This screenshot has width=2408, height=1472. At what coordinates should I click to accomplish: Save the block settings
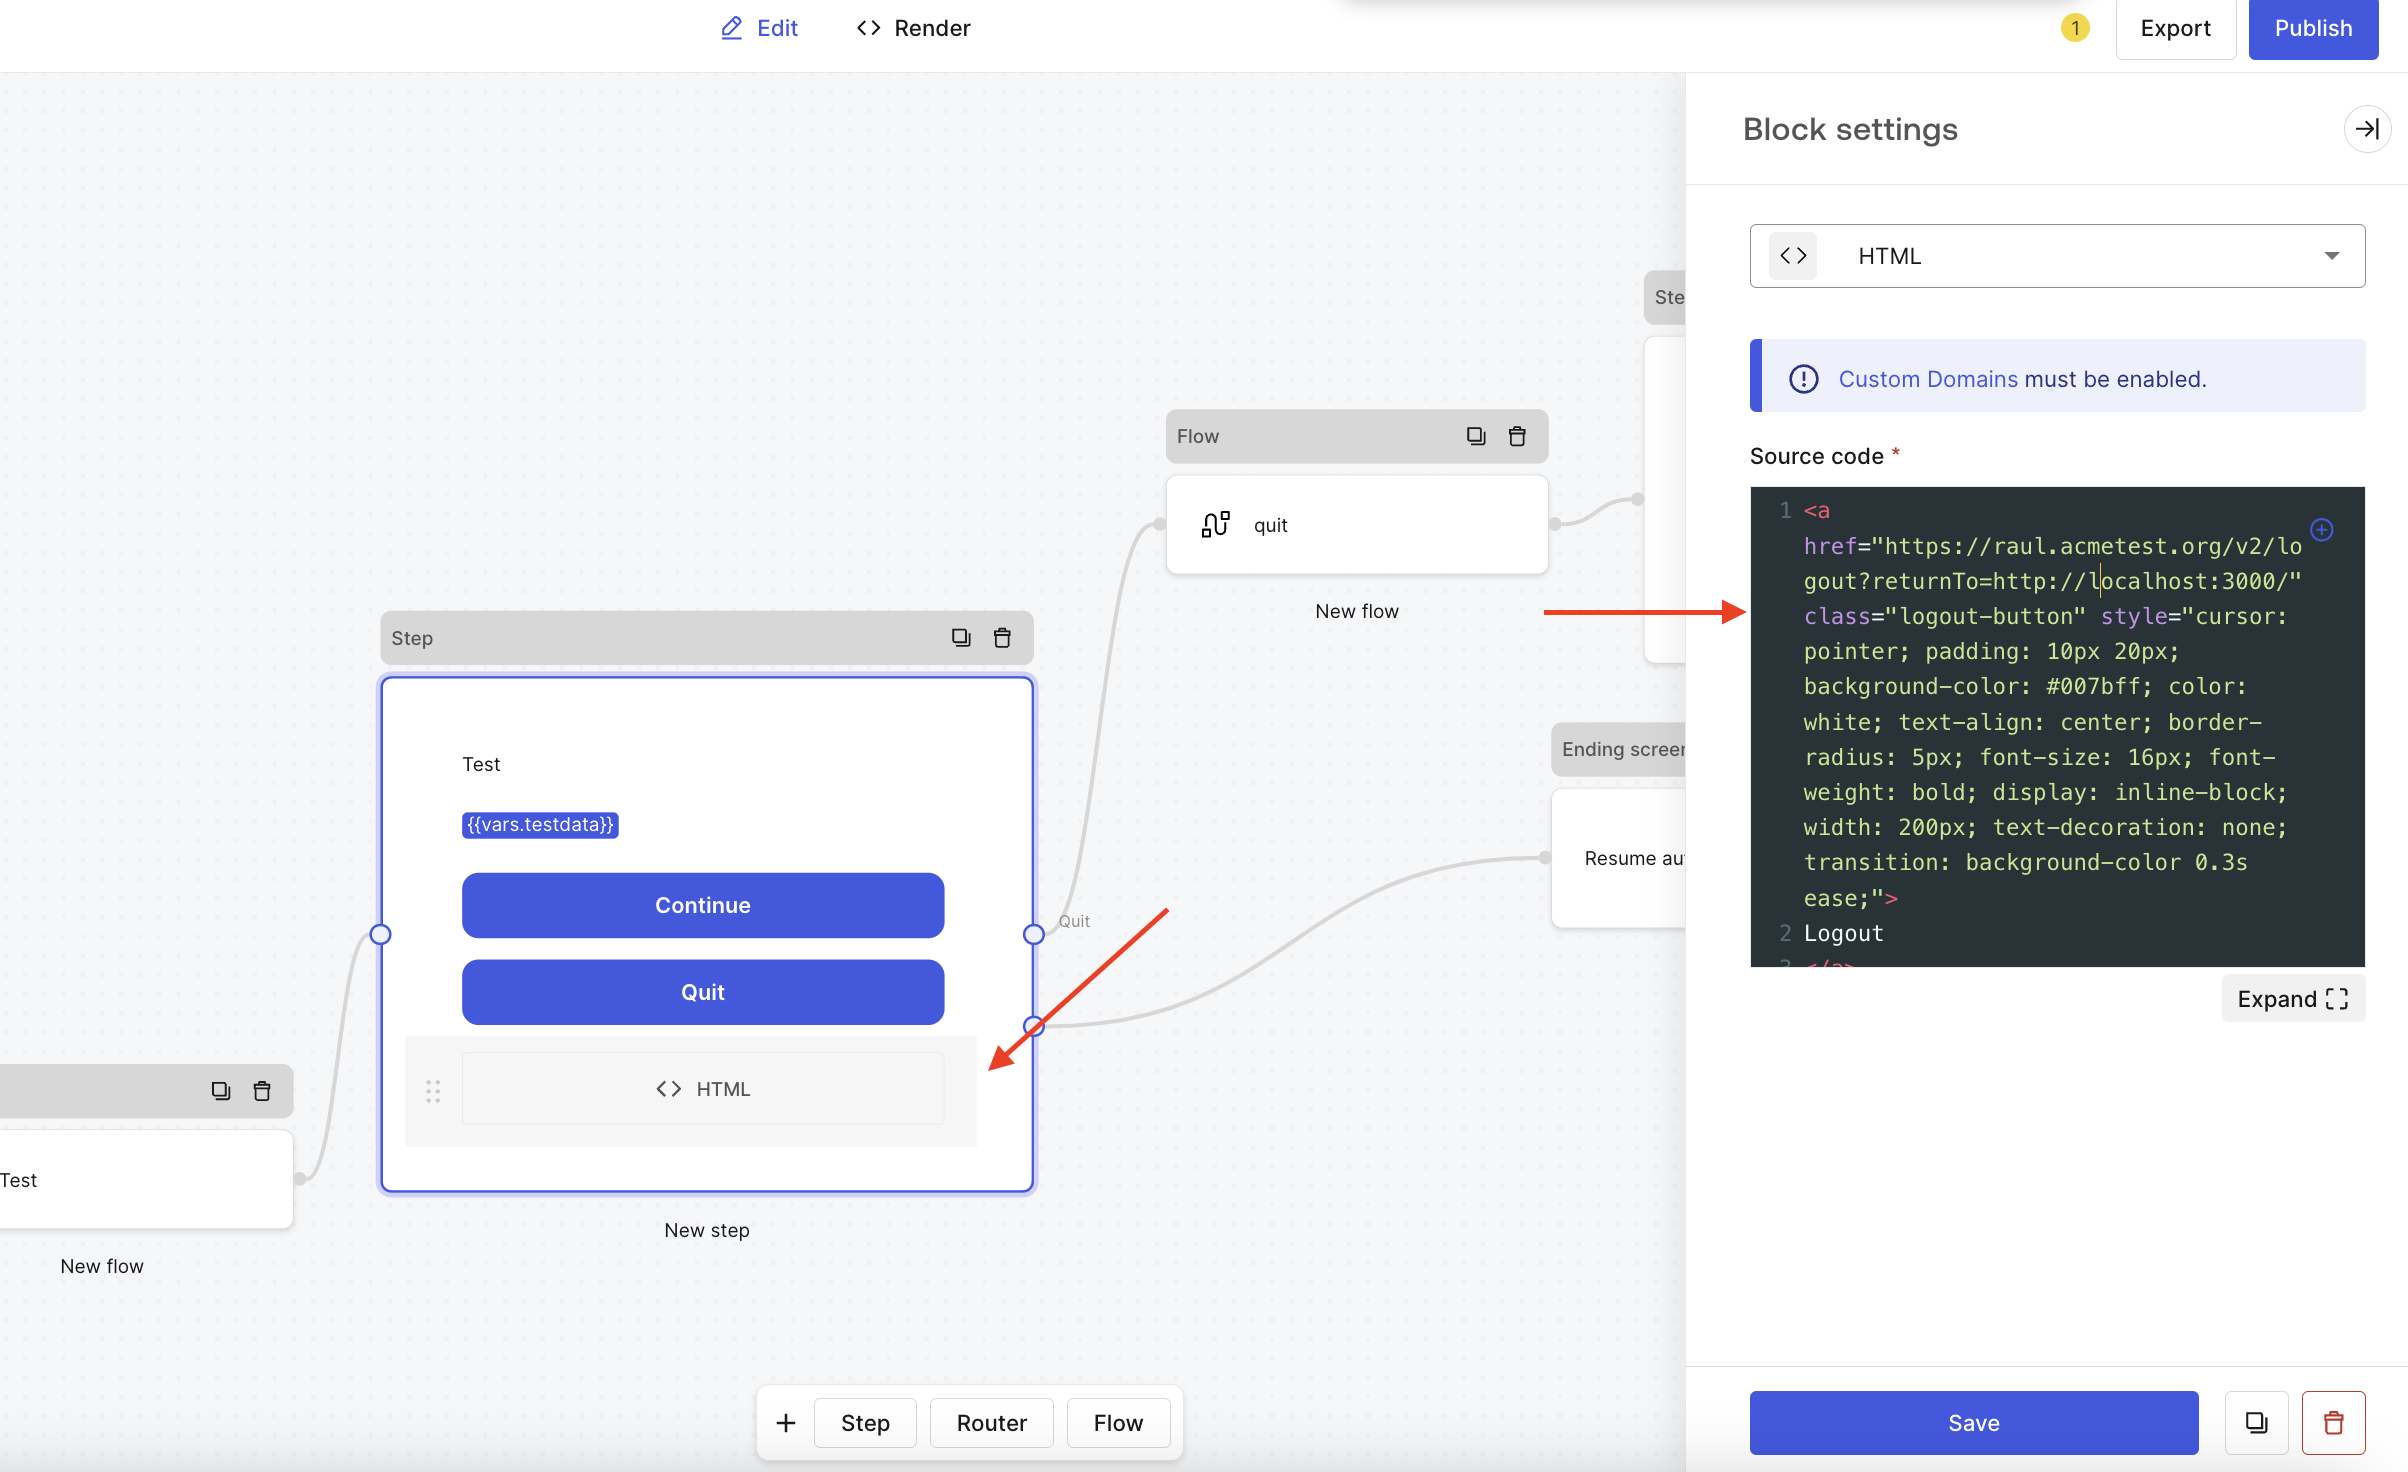[x=1973, y=1422]
